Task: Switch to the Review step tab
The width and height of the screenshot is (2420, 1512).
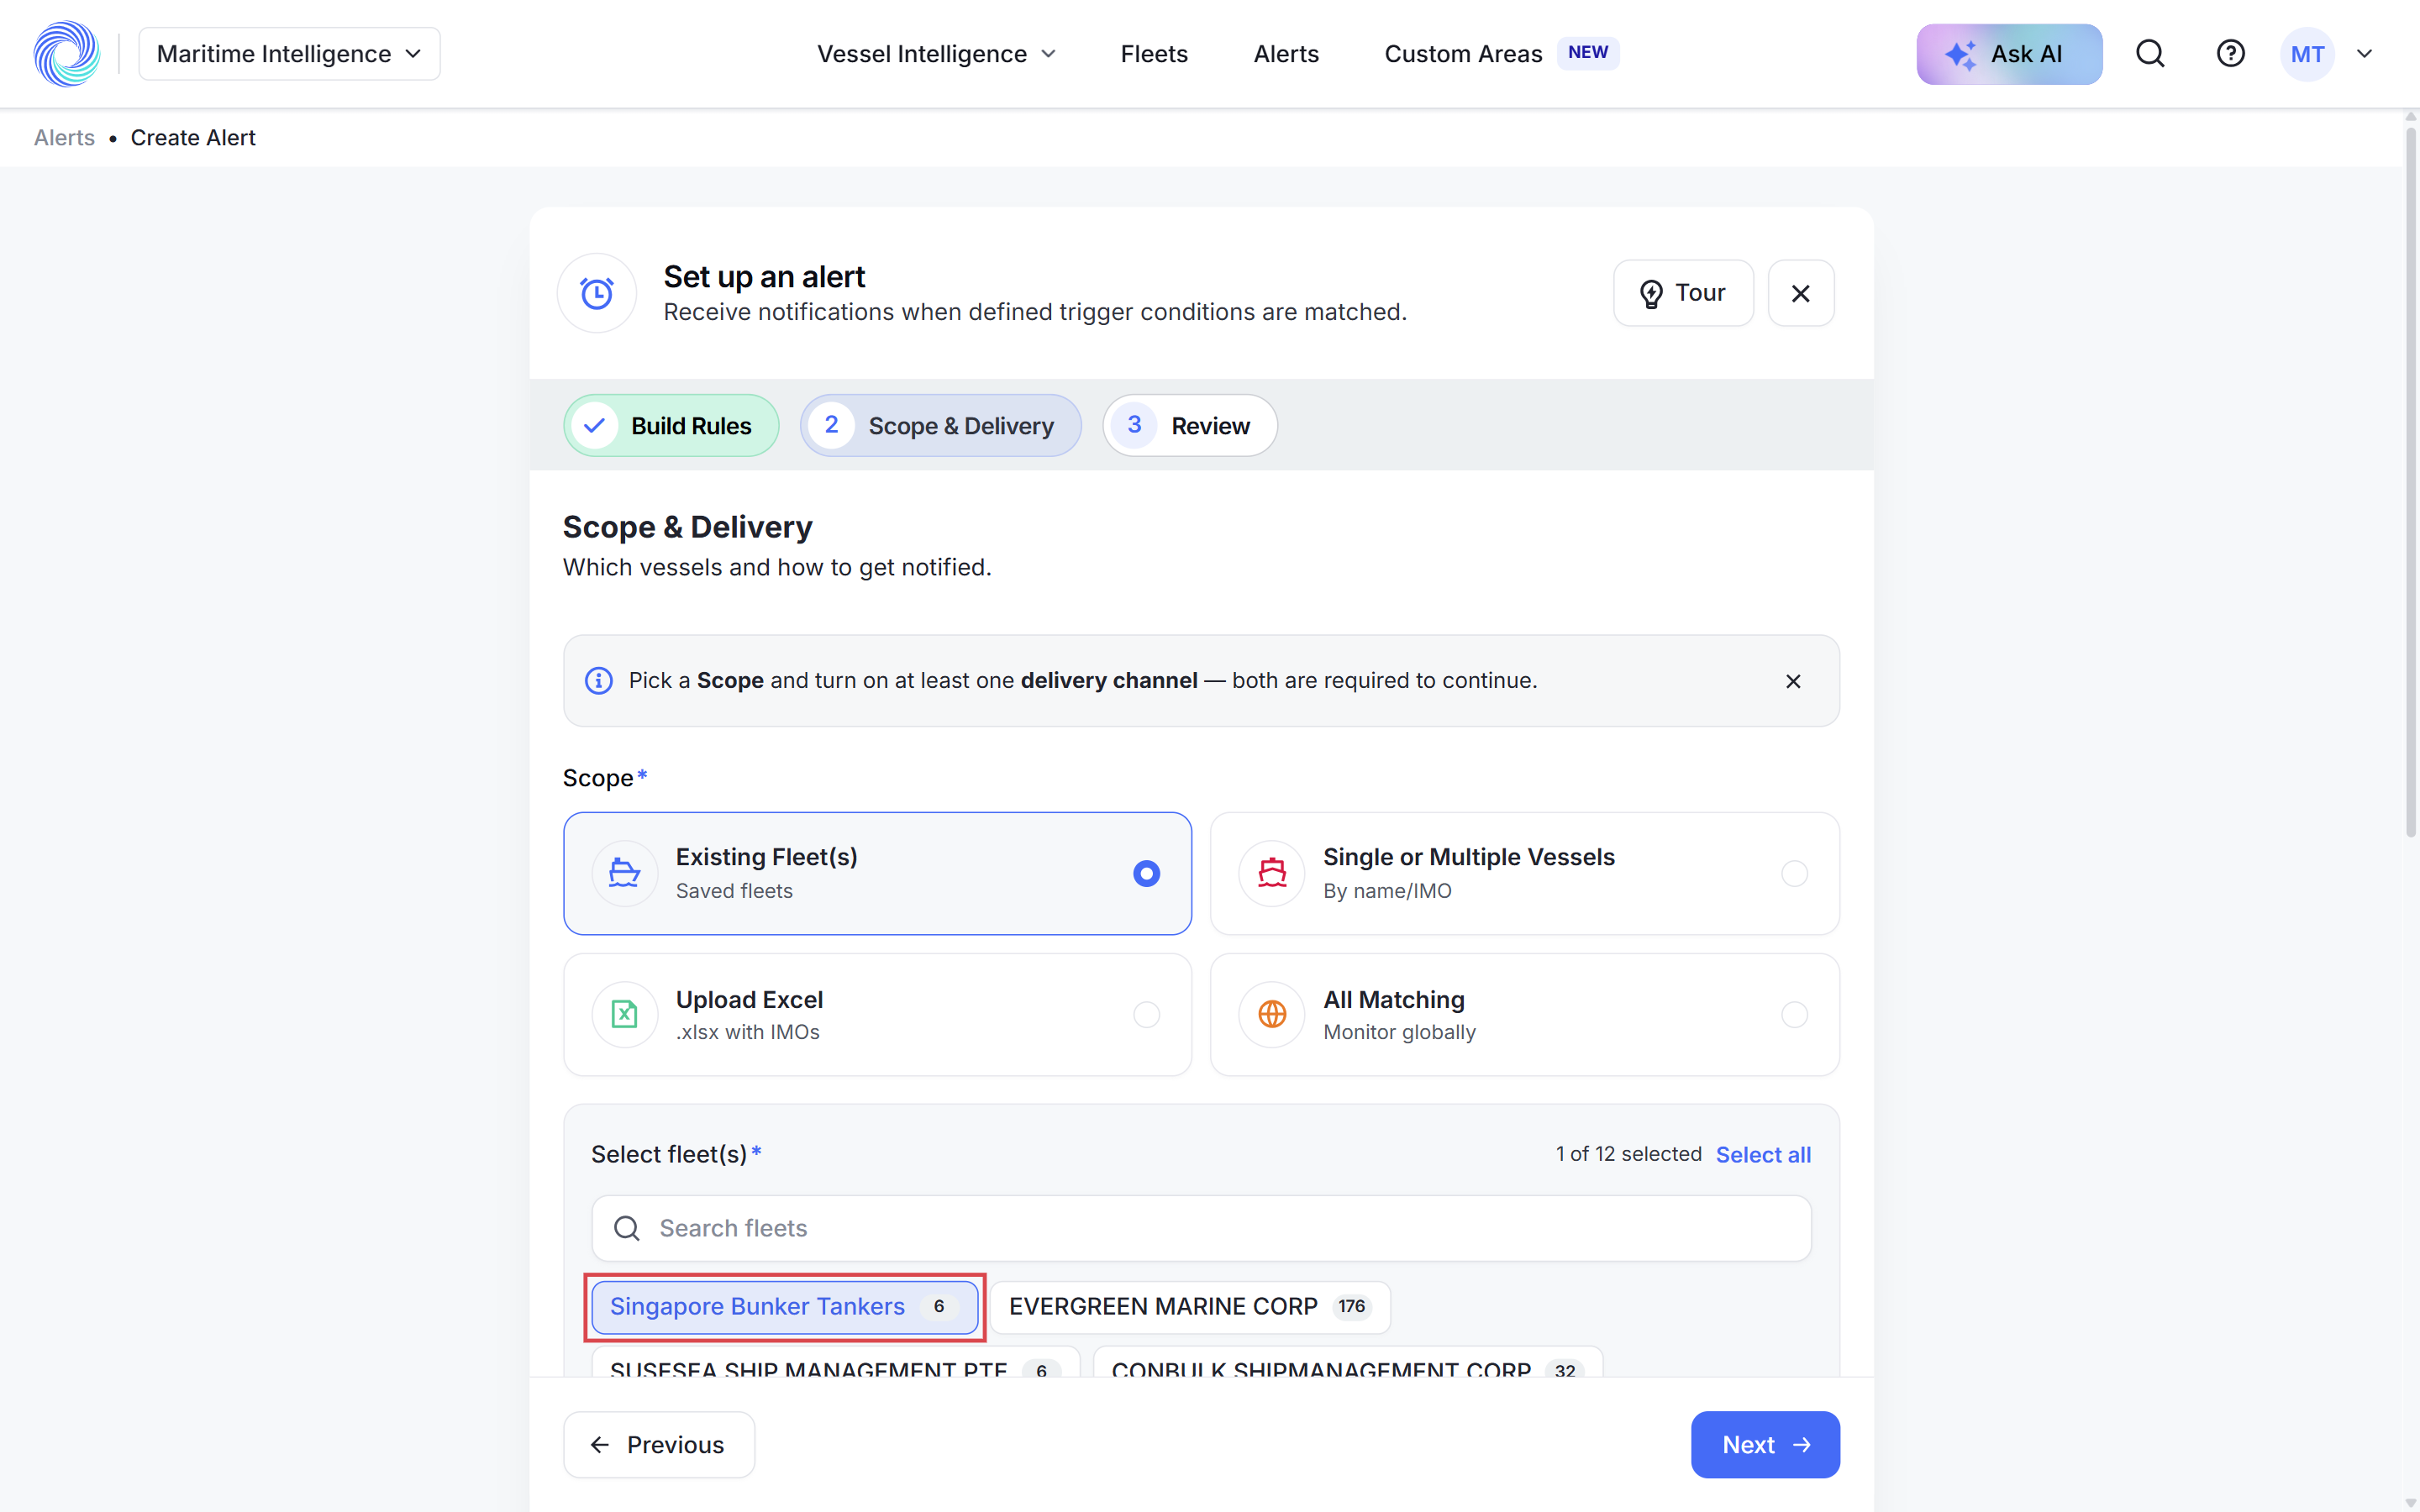Action: pyautogui.click(x=1190, y=426)
